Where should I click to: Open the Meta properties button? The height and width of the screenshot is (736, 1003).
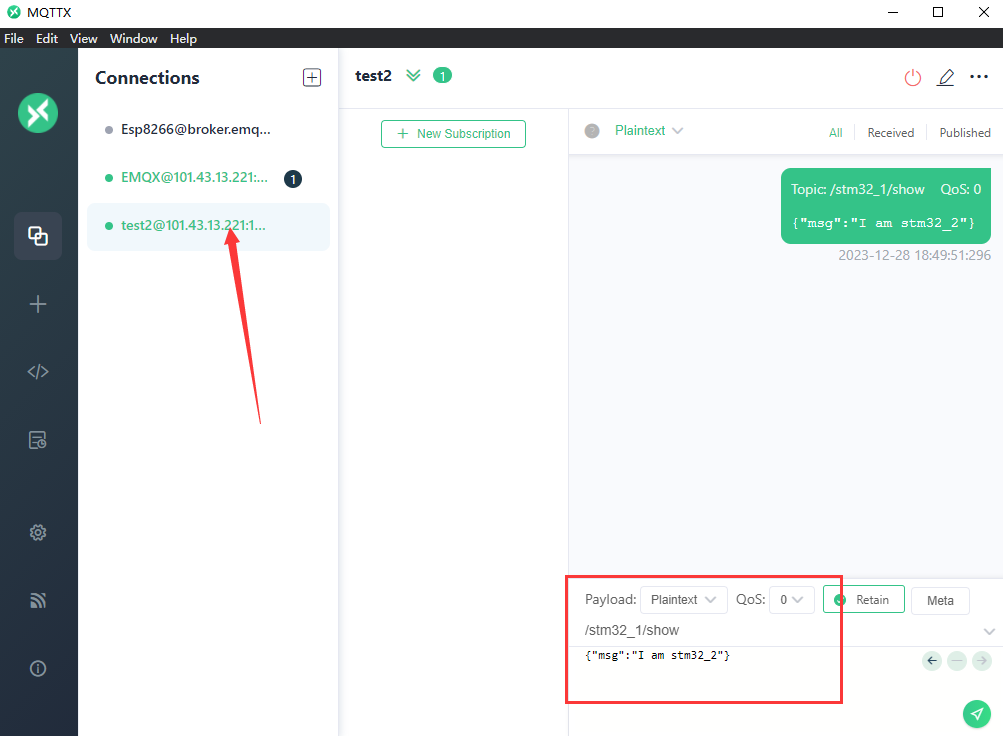940,600
